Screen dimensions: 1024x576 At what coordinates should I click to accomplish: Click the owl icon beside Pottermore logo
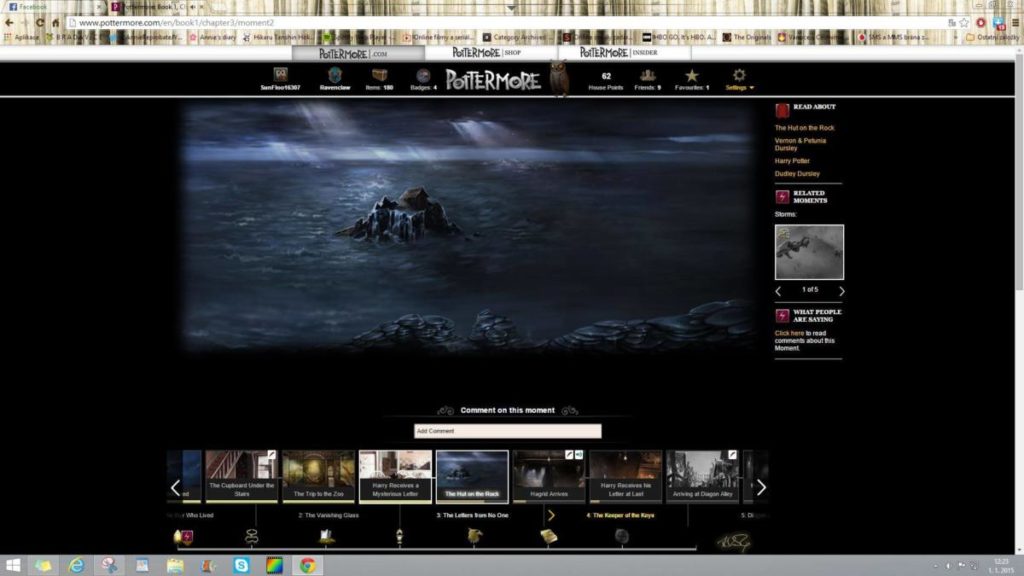click(559, 78)
